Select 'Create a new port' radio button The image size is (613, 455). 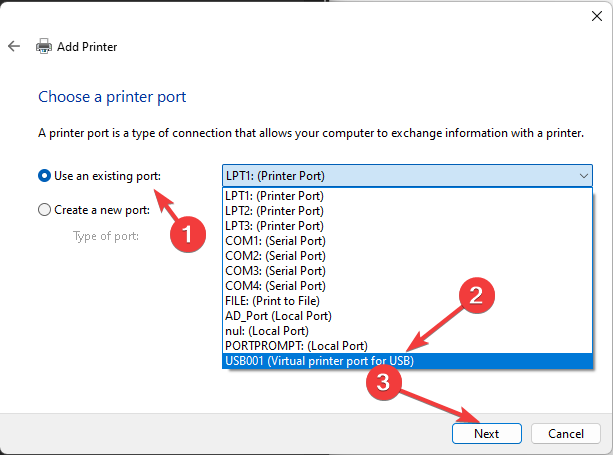pyautogui.click(x=45, y=210)
